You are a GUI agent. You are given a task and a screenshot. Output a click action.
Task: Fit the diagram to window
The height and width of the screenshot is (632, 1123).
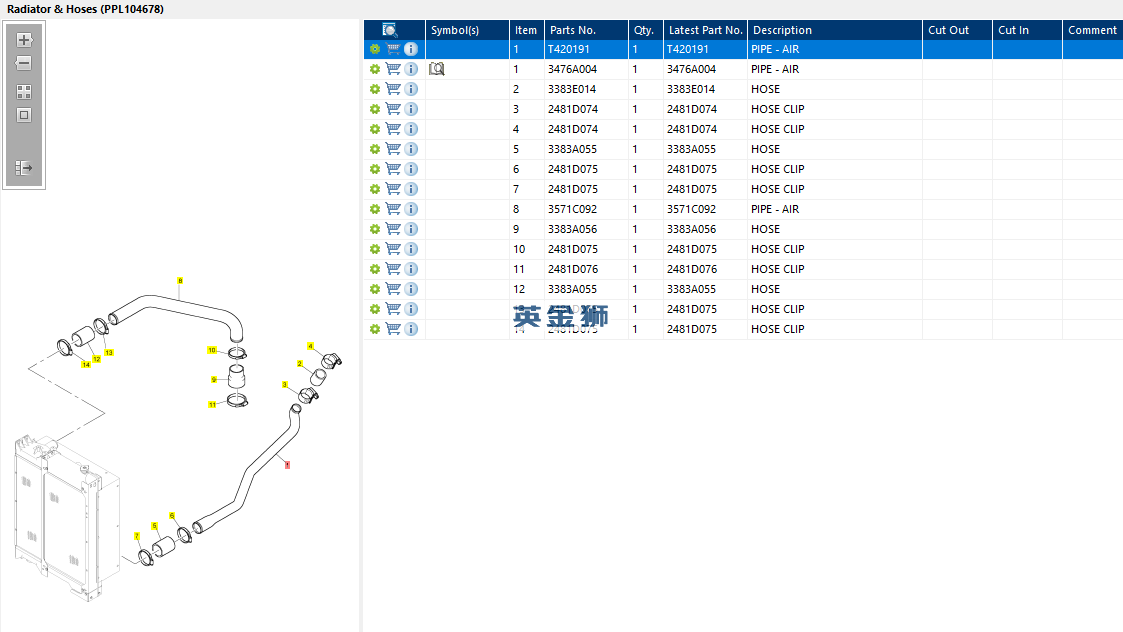(x=24, y=115)
